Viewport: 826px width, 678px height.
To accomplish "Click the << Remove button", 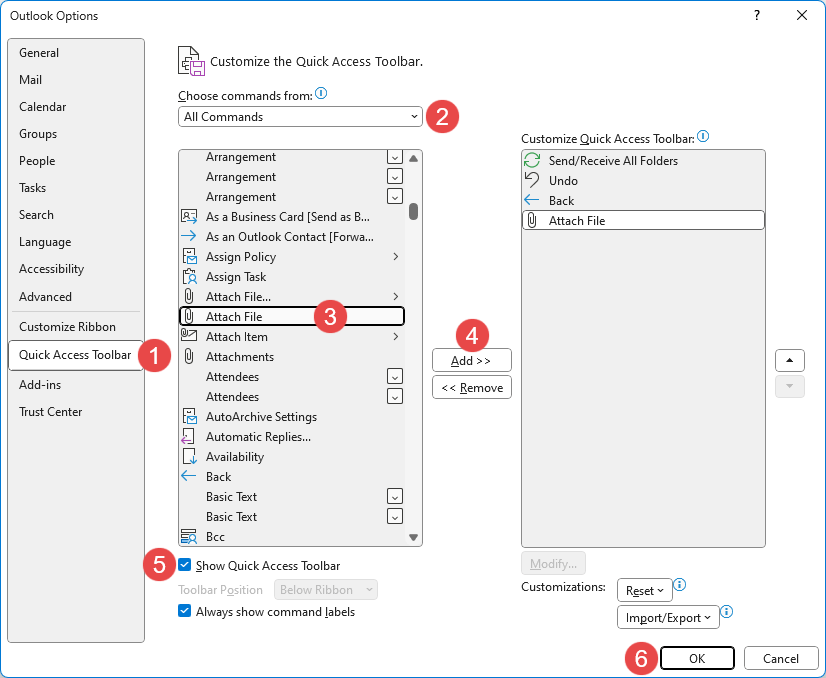I will [471, 388].
